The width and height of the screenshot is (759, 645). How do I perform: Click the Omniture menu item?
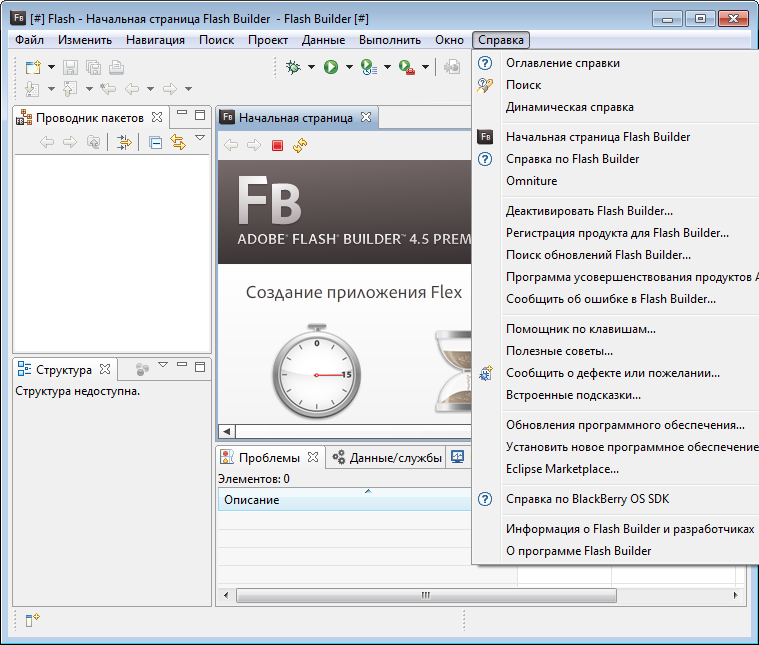(x=531, y=181)
